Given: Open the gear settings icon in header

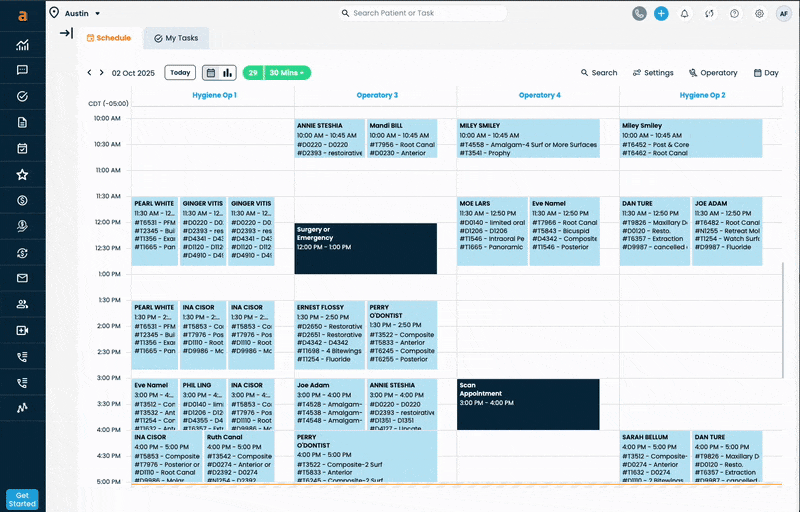Looking at the screenshot, I should [760, 14].
